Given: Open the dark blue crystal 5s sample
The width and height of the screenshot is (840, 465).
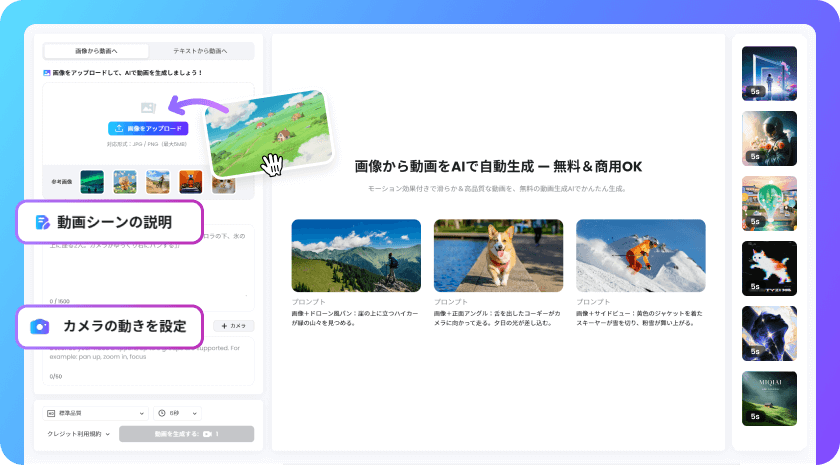Looking at the screenshot, I should click(769, 333).
